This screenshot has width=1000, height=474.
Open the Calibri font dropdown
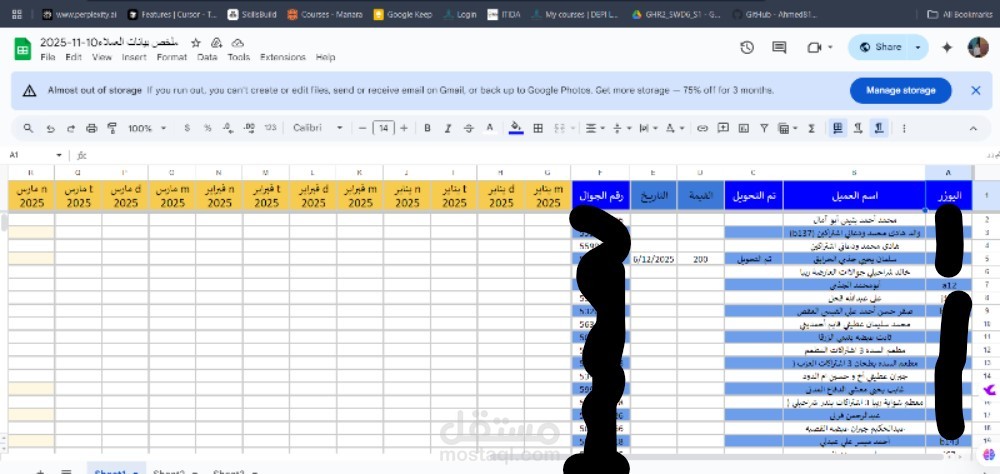318,128
